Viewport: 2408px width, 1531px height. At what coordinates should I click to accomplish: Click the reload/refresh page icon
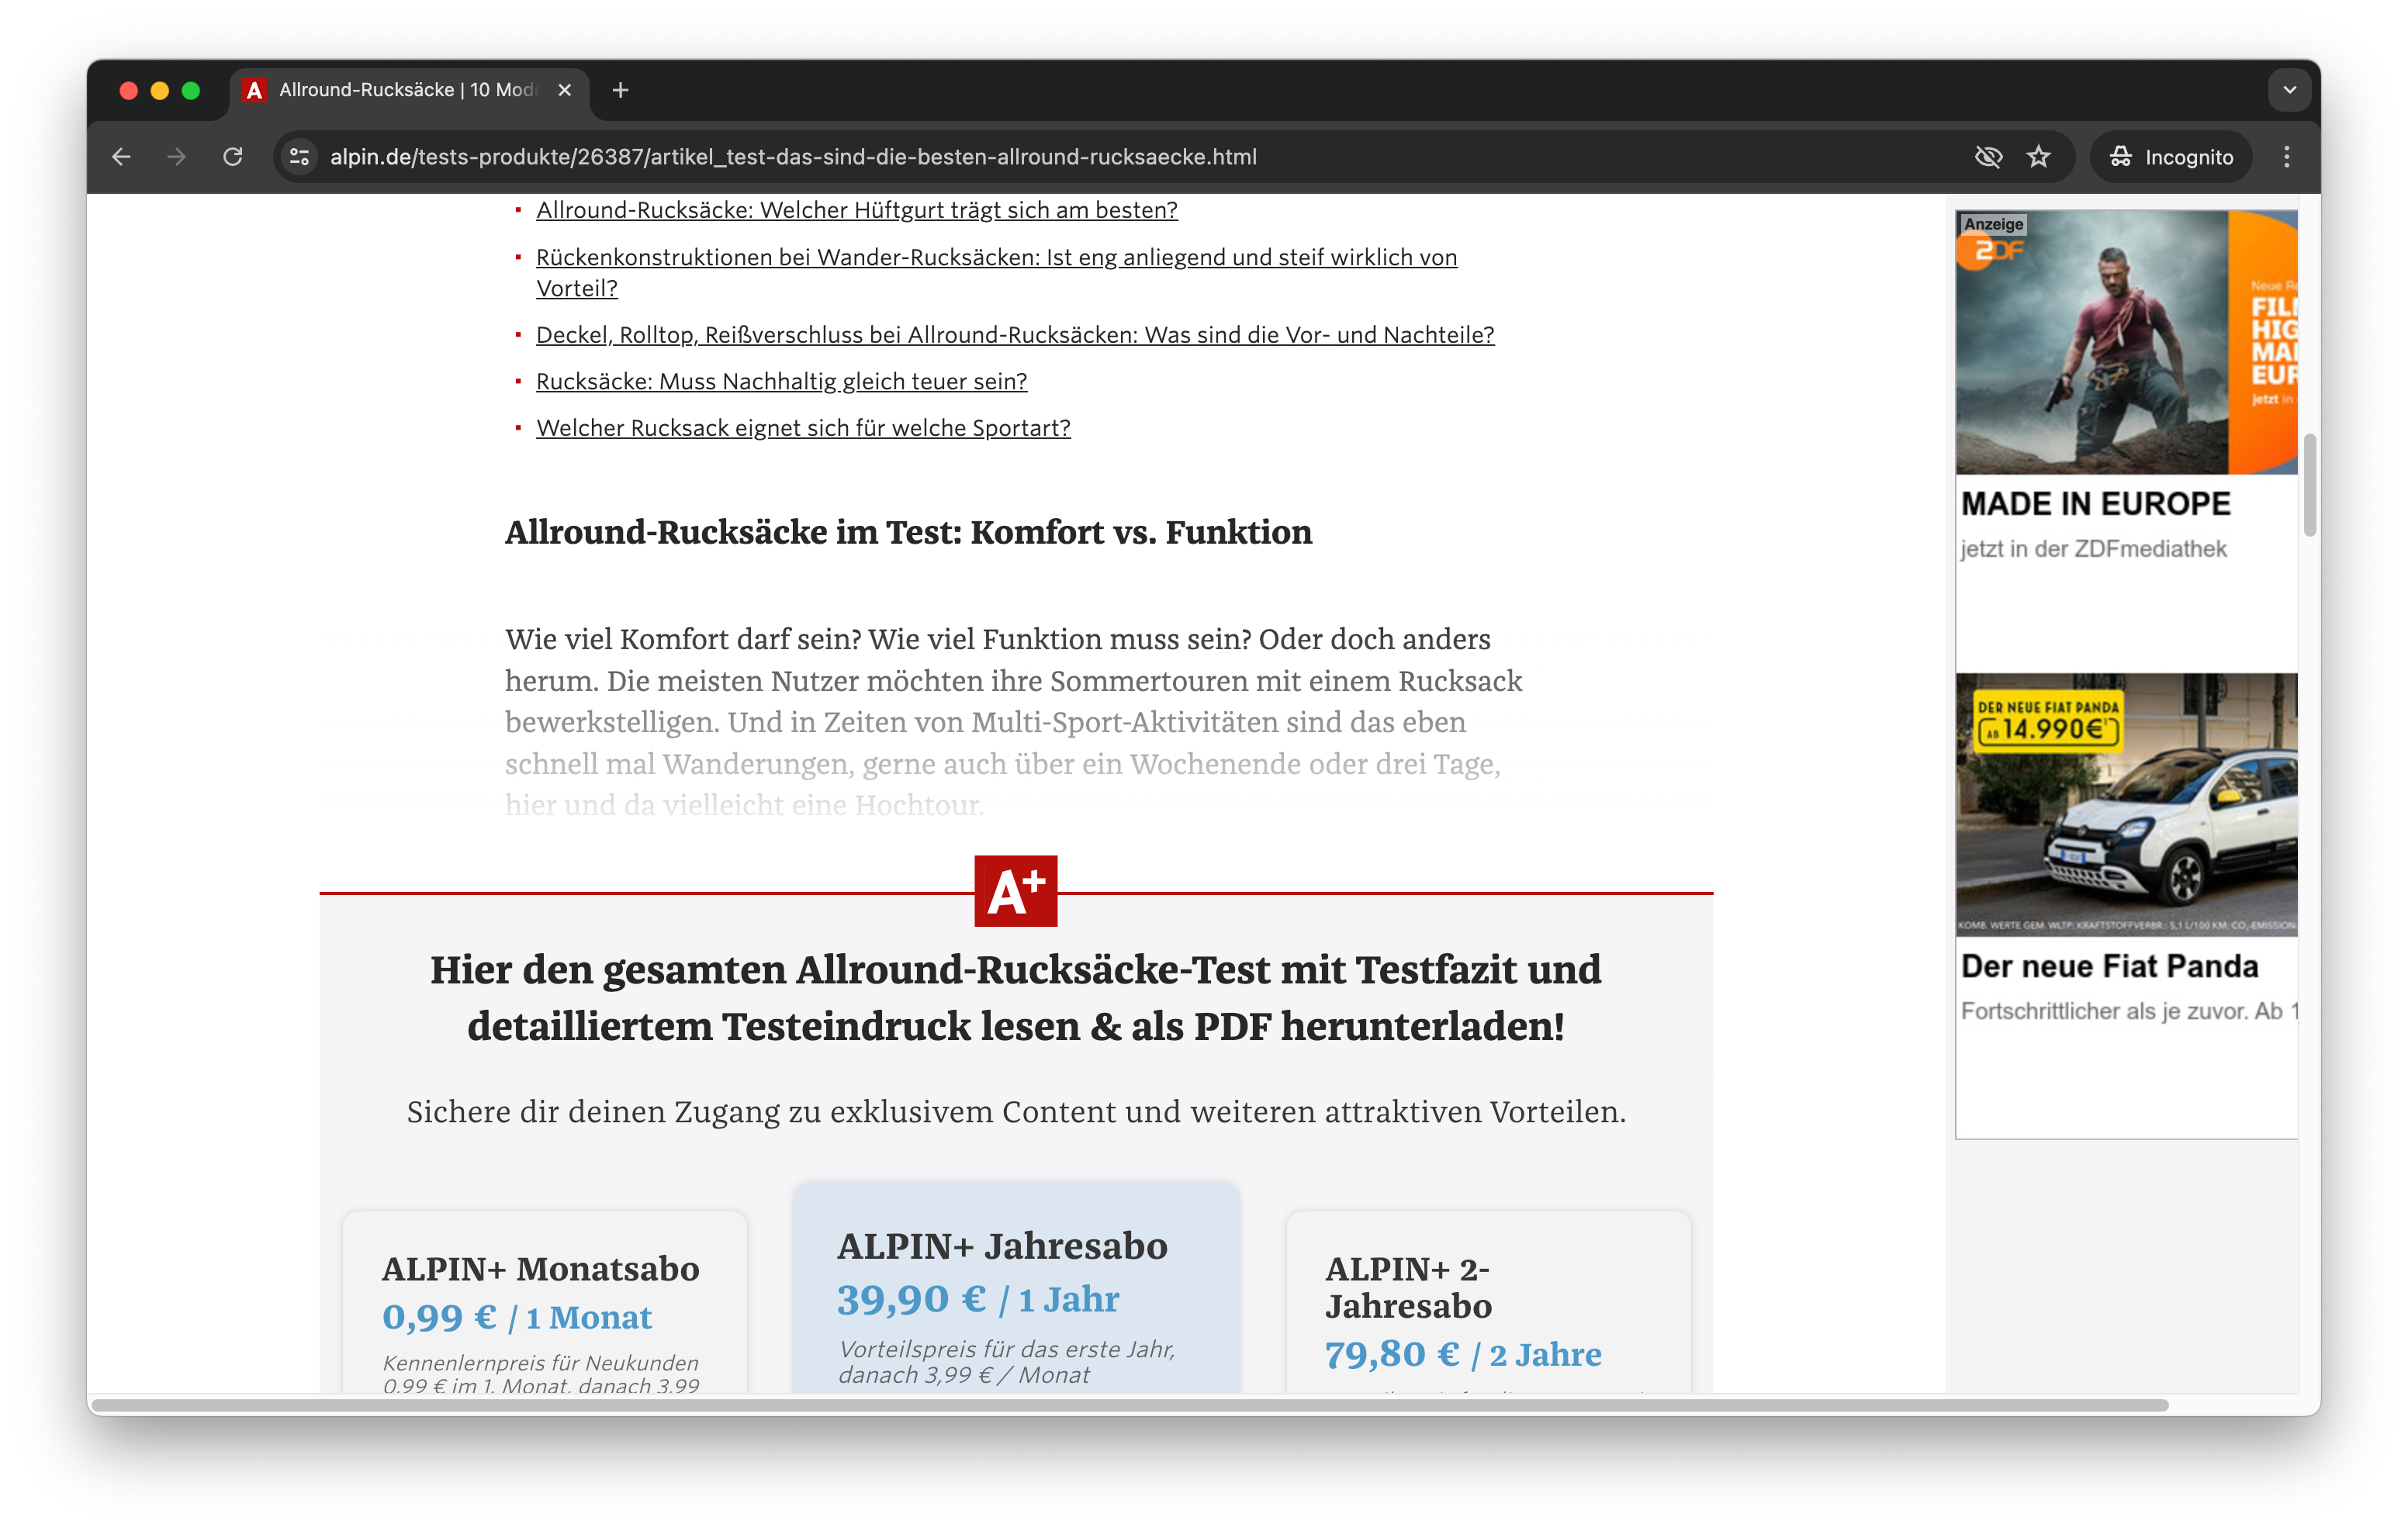[235, 156]
